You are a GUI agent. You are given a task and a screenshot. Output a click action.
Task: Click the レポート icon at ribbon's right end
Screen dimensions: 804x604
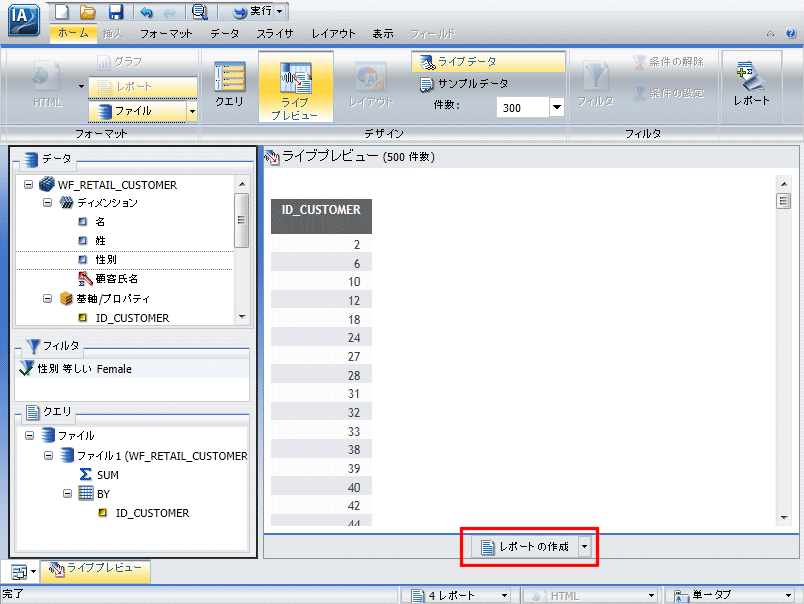click(x=751, y=84)
